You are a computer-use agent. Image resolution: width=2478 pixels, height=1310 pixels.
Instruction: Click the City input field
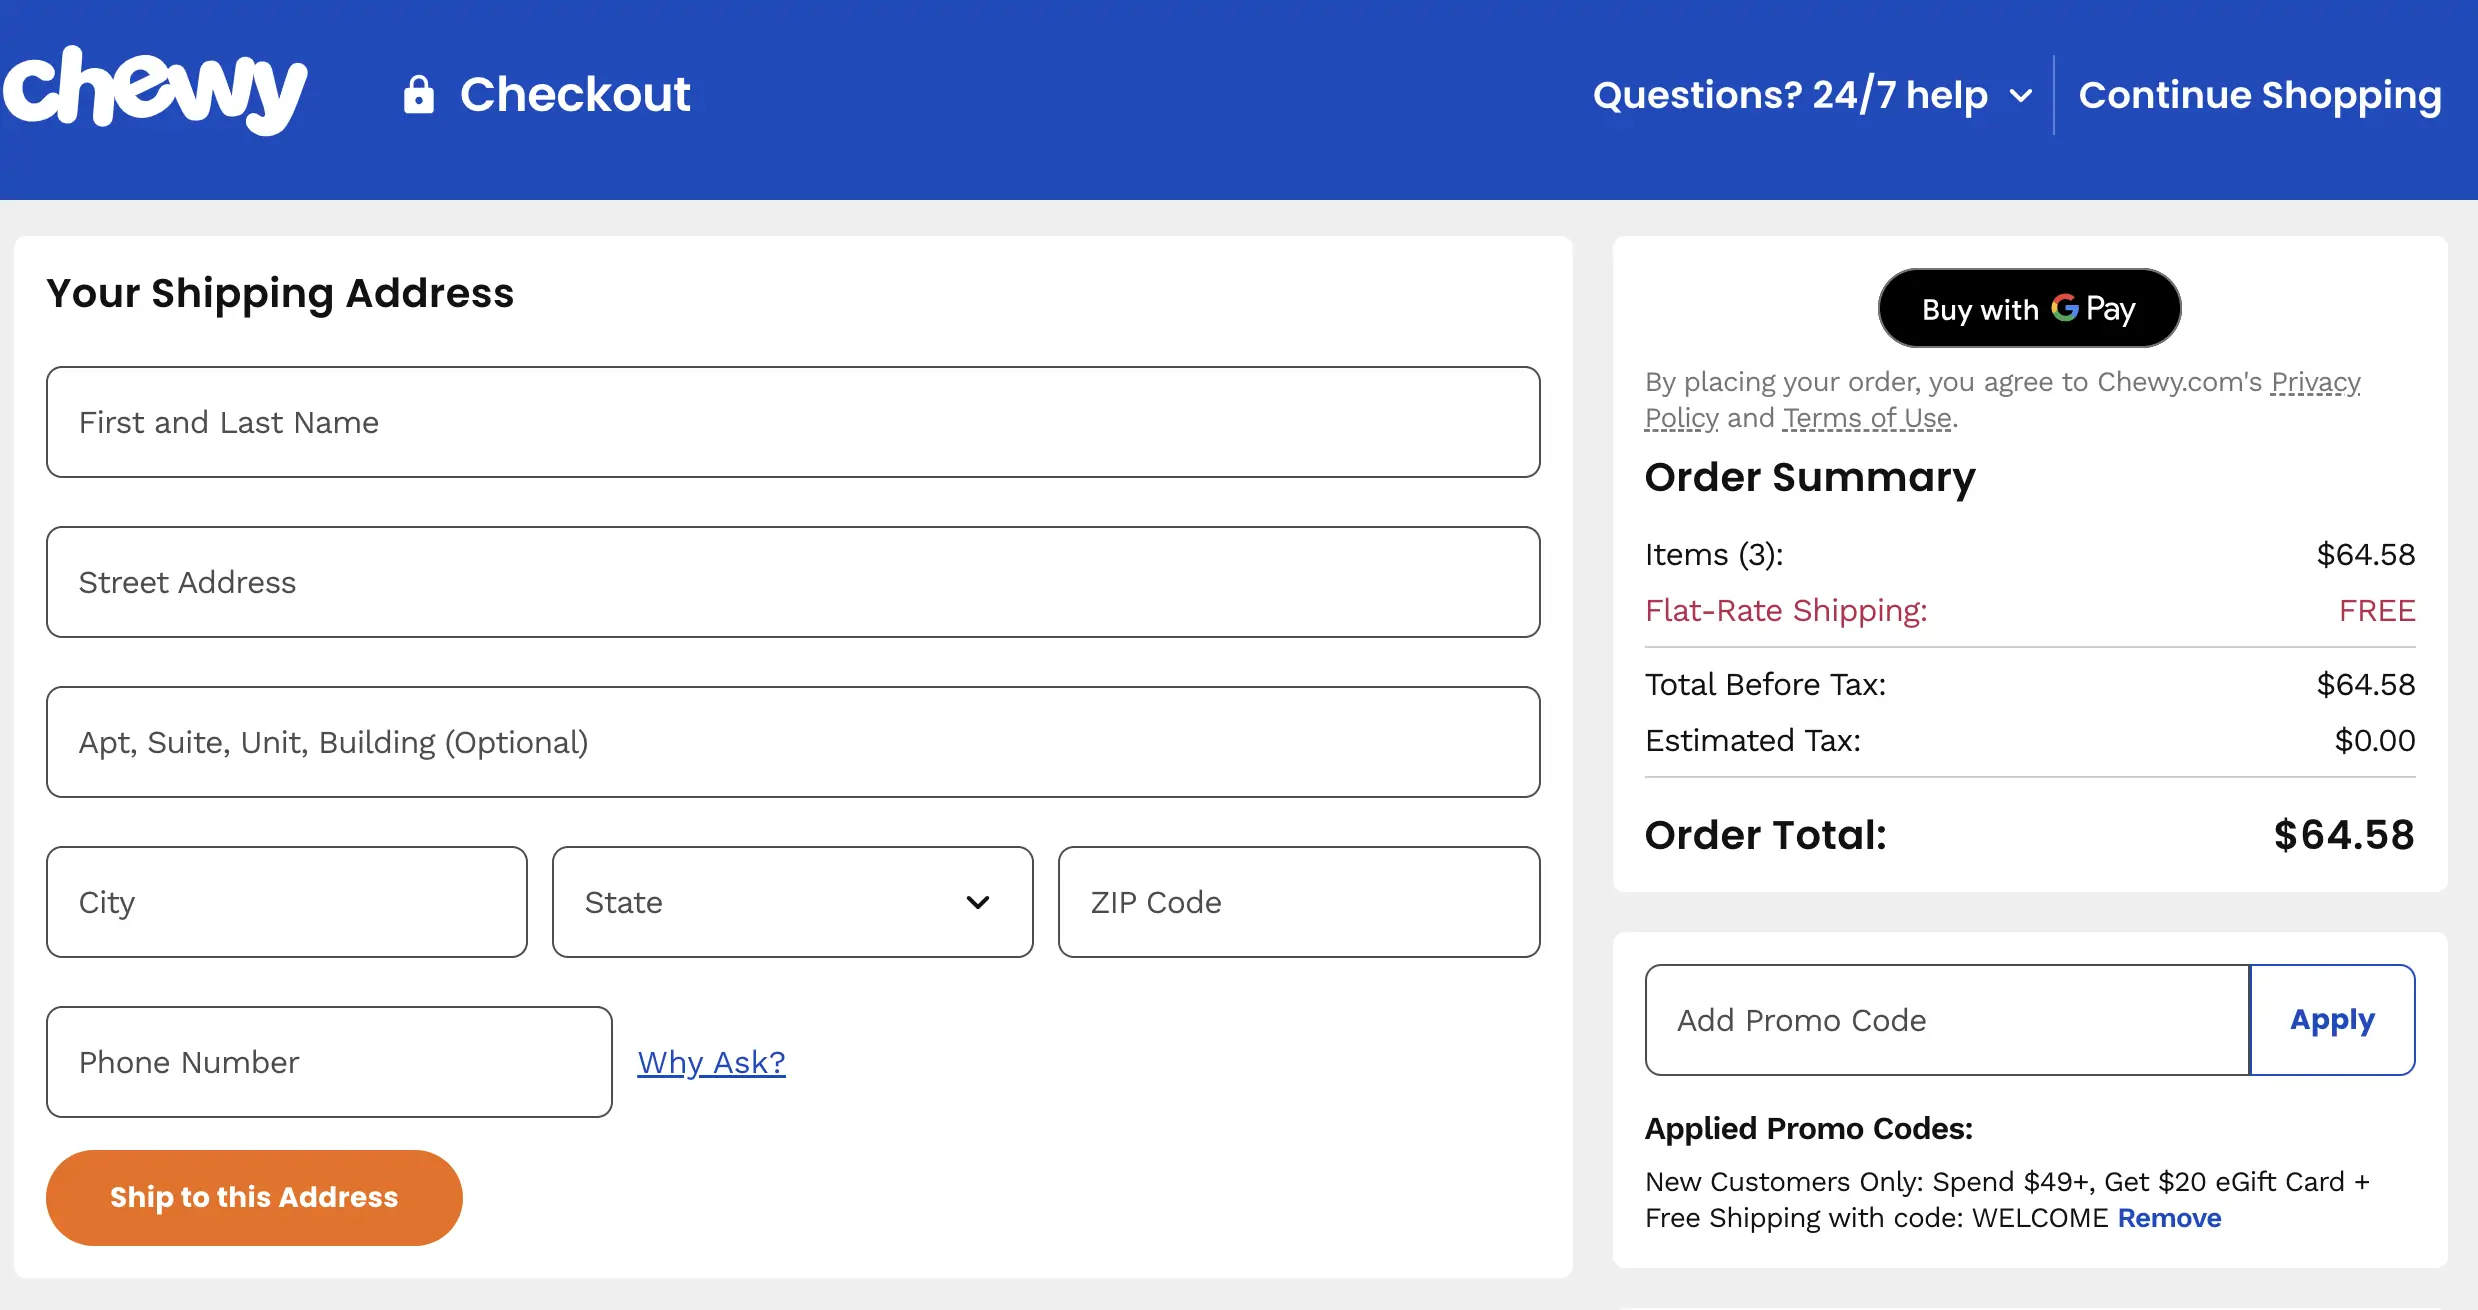286,902
